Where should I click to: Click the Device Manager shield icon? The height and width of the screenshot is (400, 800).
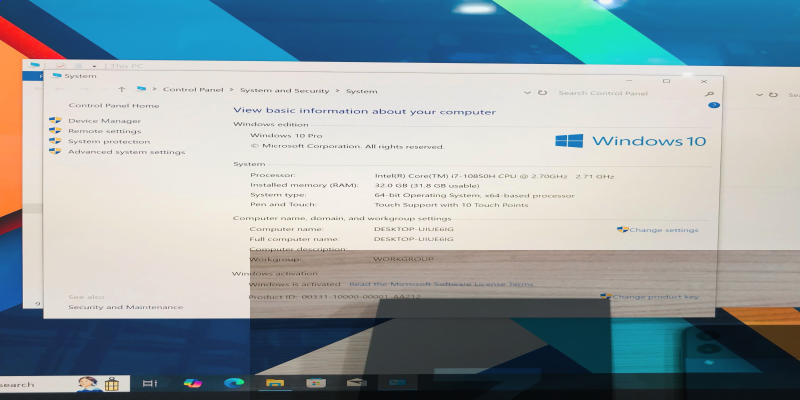coord(55,120)
